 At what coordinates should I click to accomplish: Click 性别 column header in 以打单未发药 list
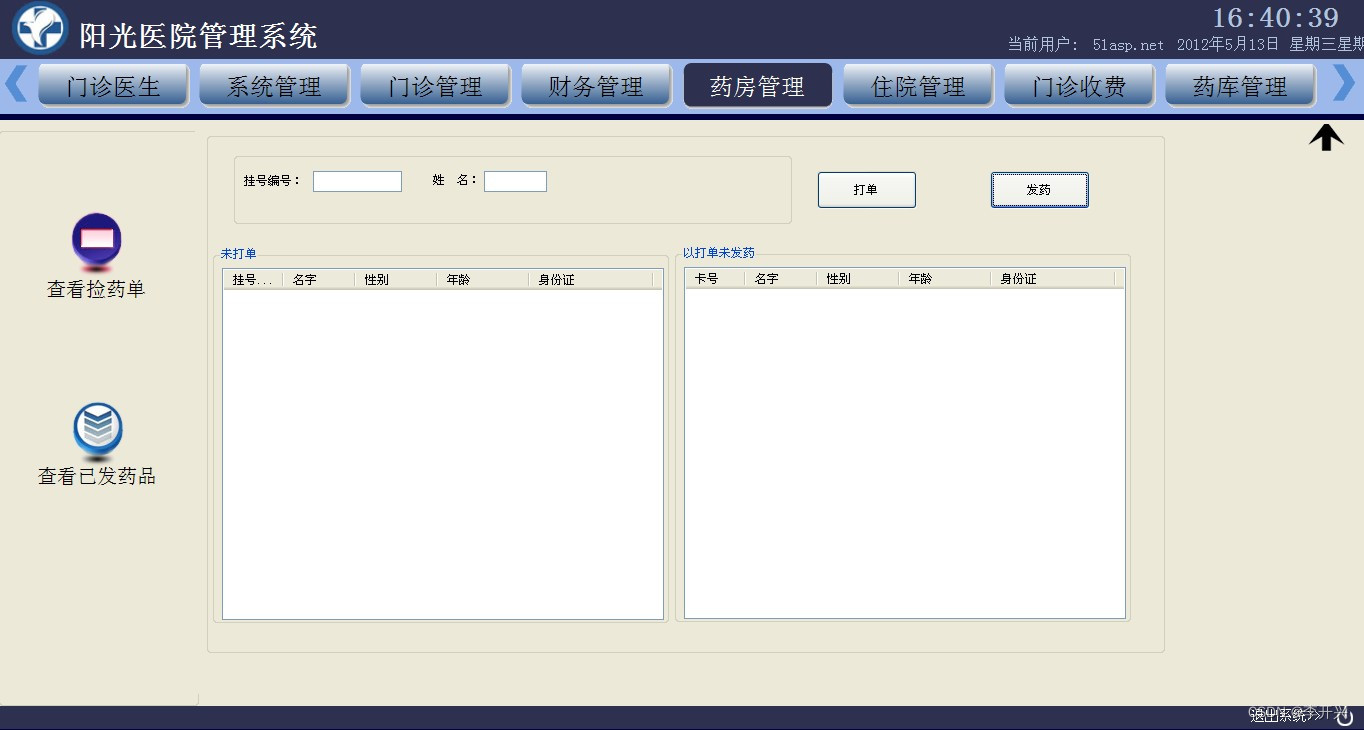click(x=857, y=279)
